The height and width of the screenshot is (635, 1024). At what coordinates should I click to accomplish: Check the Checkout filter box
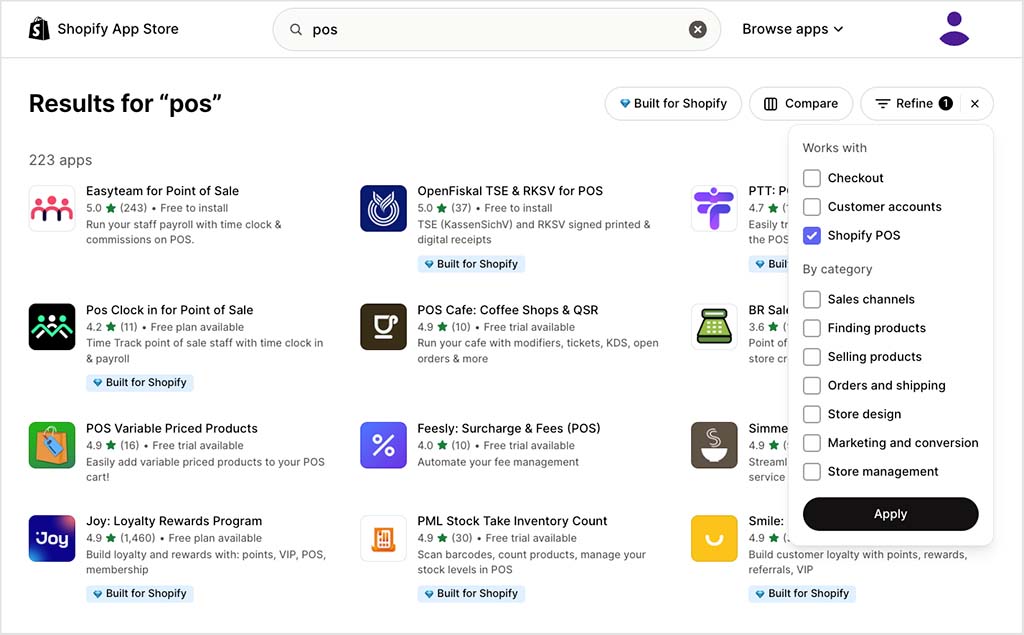(x=812, y=178)
